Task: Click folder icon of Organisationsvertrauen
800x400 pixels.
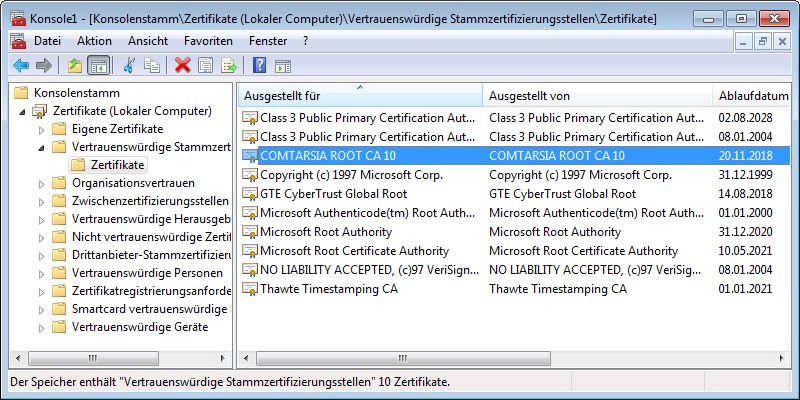Action: [59, 183]
